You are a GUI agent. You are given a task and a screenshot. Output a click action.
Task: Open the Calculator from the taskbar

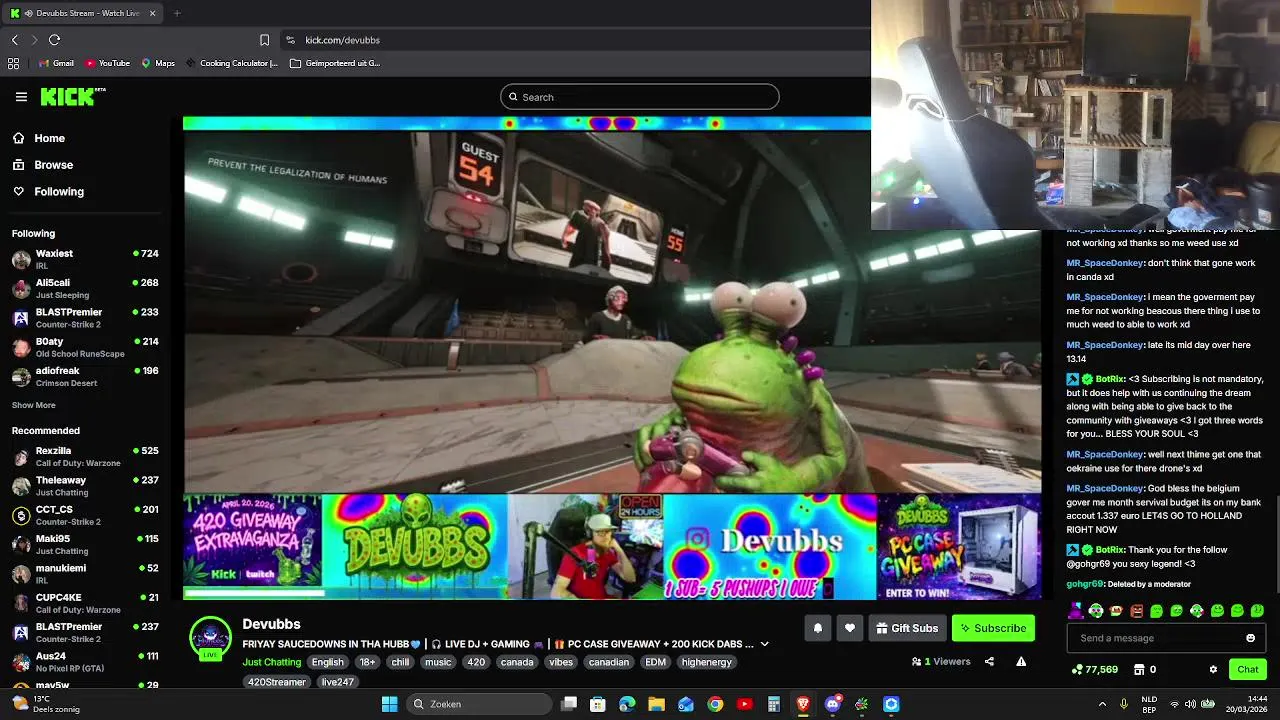pos(773,704)
